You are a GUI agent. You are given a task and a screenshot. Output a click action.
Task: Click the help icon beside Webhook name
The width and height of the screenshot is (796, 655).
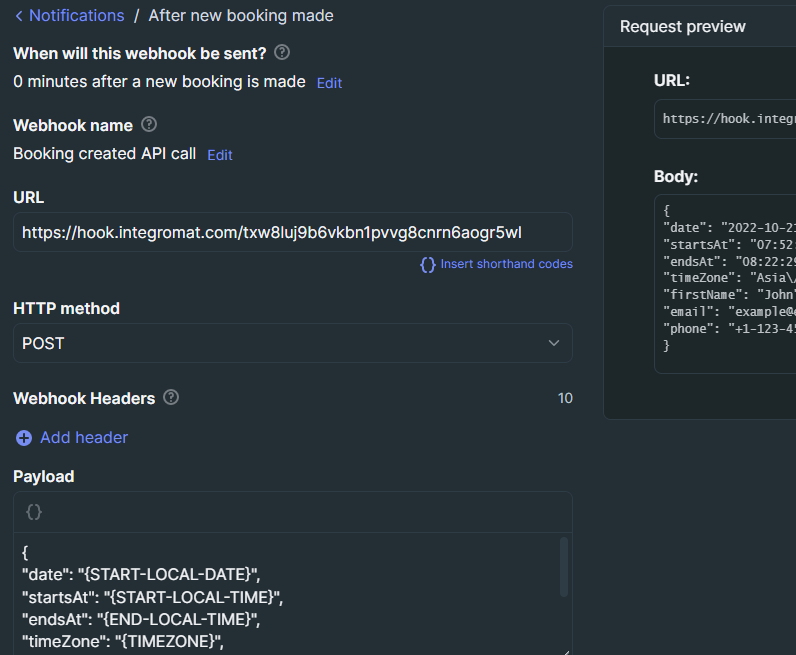tap(149, 124)
